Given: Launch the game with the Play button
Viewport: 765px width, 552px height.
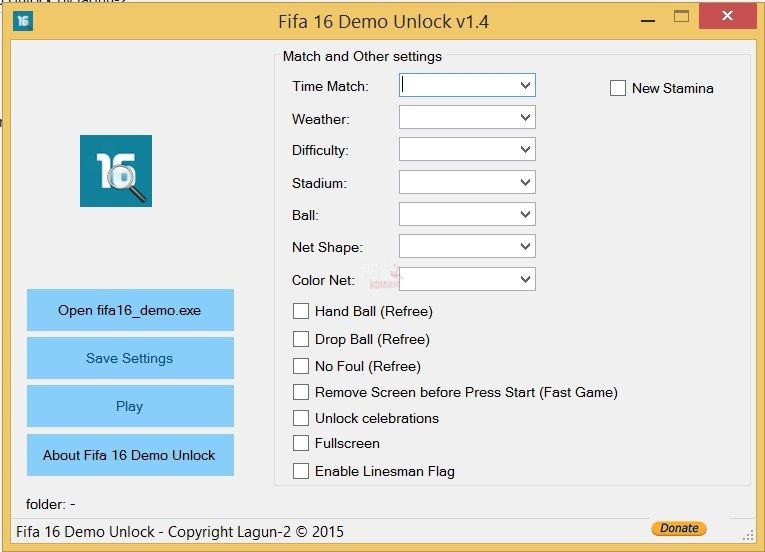Looking at the screenshot, I should pos(130,406).
